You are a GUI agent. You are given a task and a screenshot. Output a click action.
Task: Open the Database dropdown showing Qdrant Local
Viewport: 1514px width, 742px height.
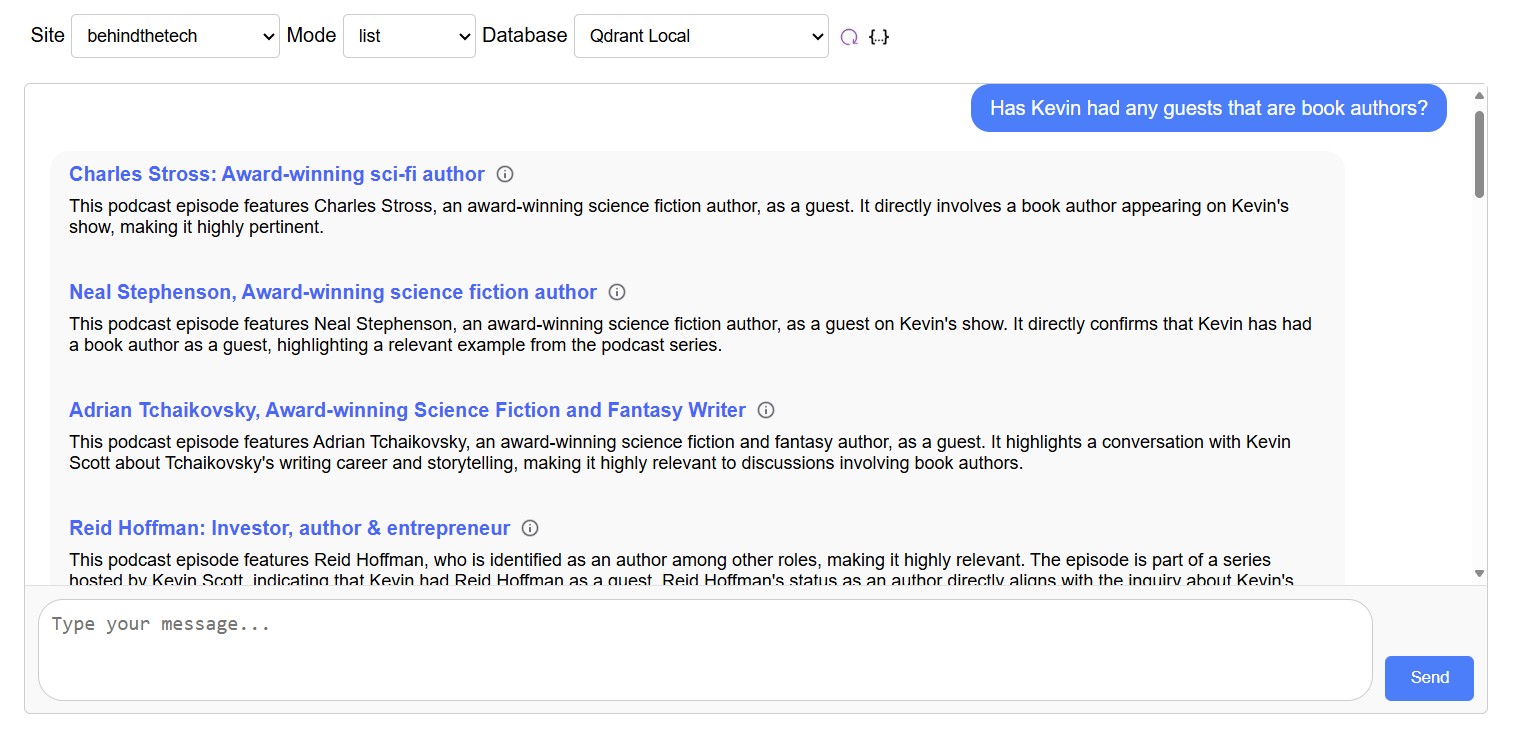(700, 36)
